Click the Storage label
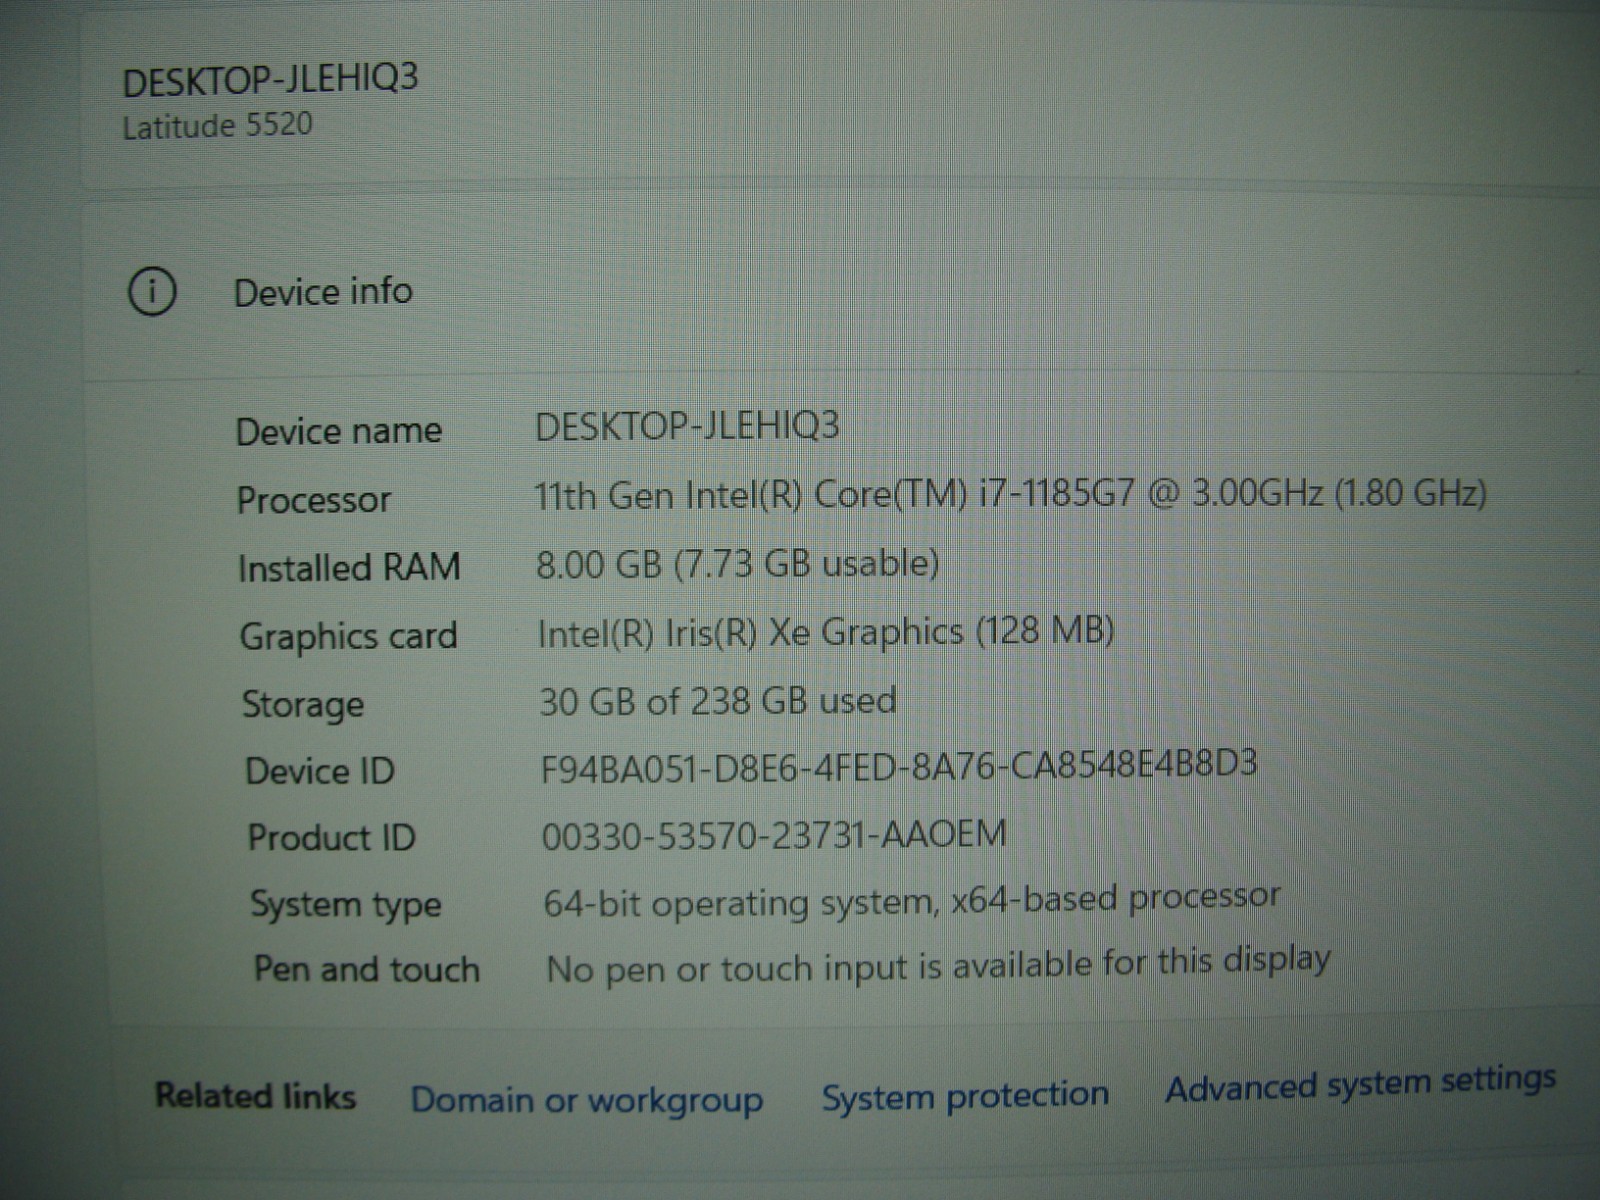Viewport: 1600px width, 1200px height. pyautogui.click(x=303, y=705)
